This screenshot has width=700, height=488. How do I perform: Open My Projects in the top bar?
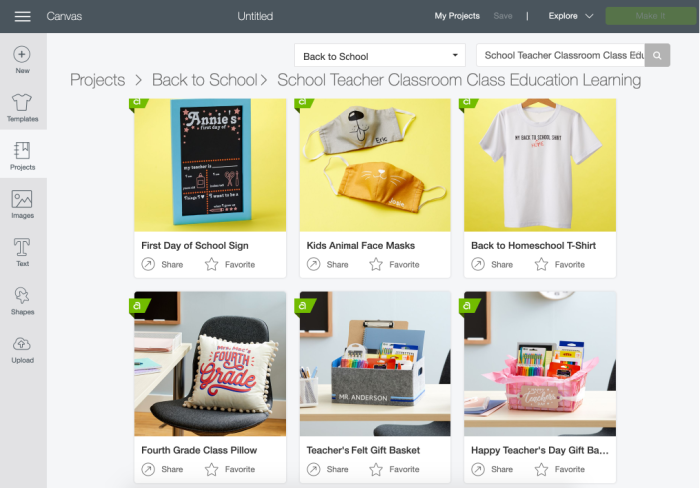(x=457, y=16)
